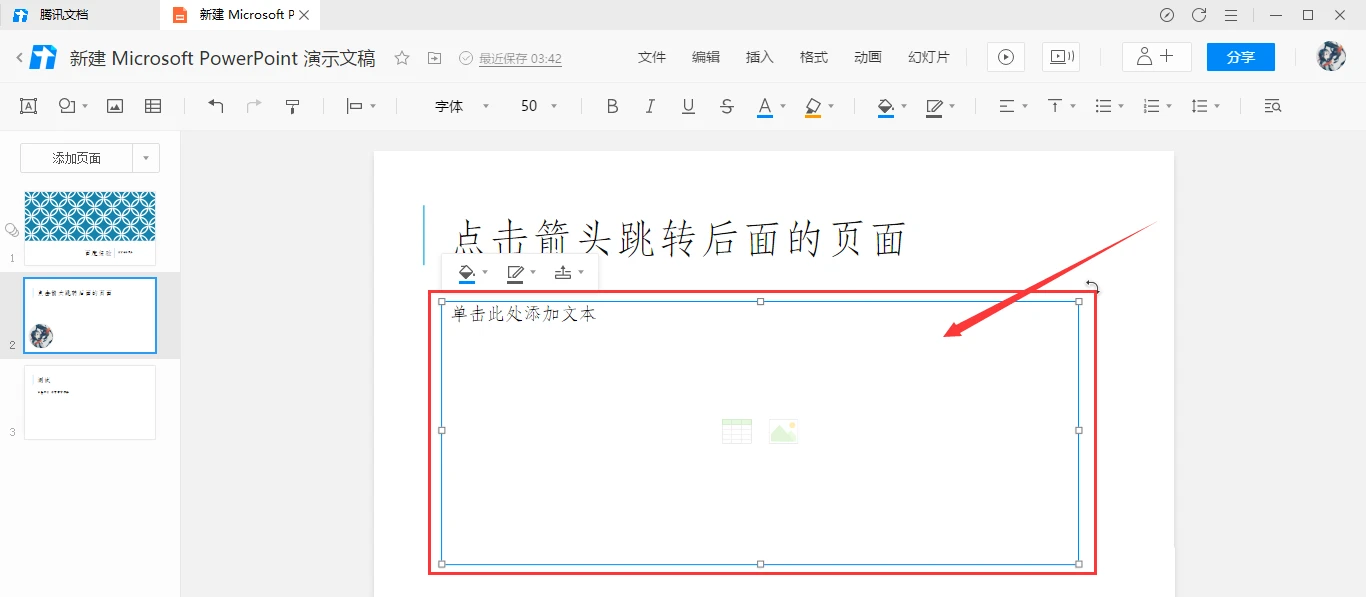Click the main toolbar border pen icon

click(934, 106)
